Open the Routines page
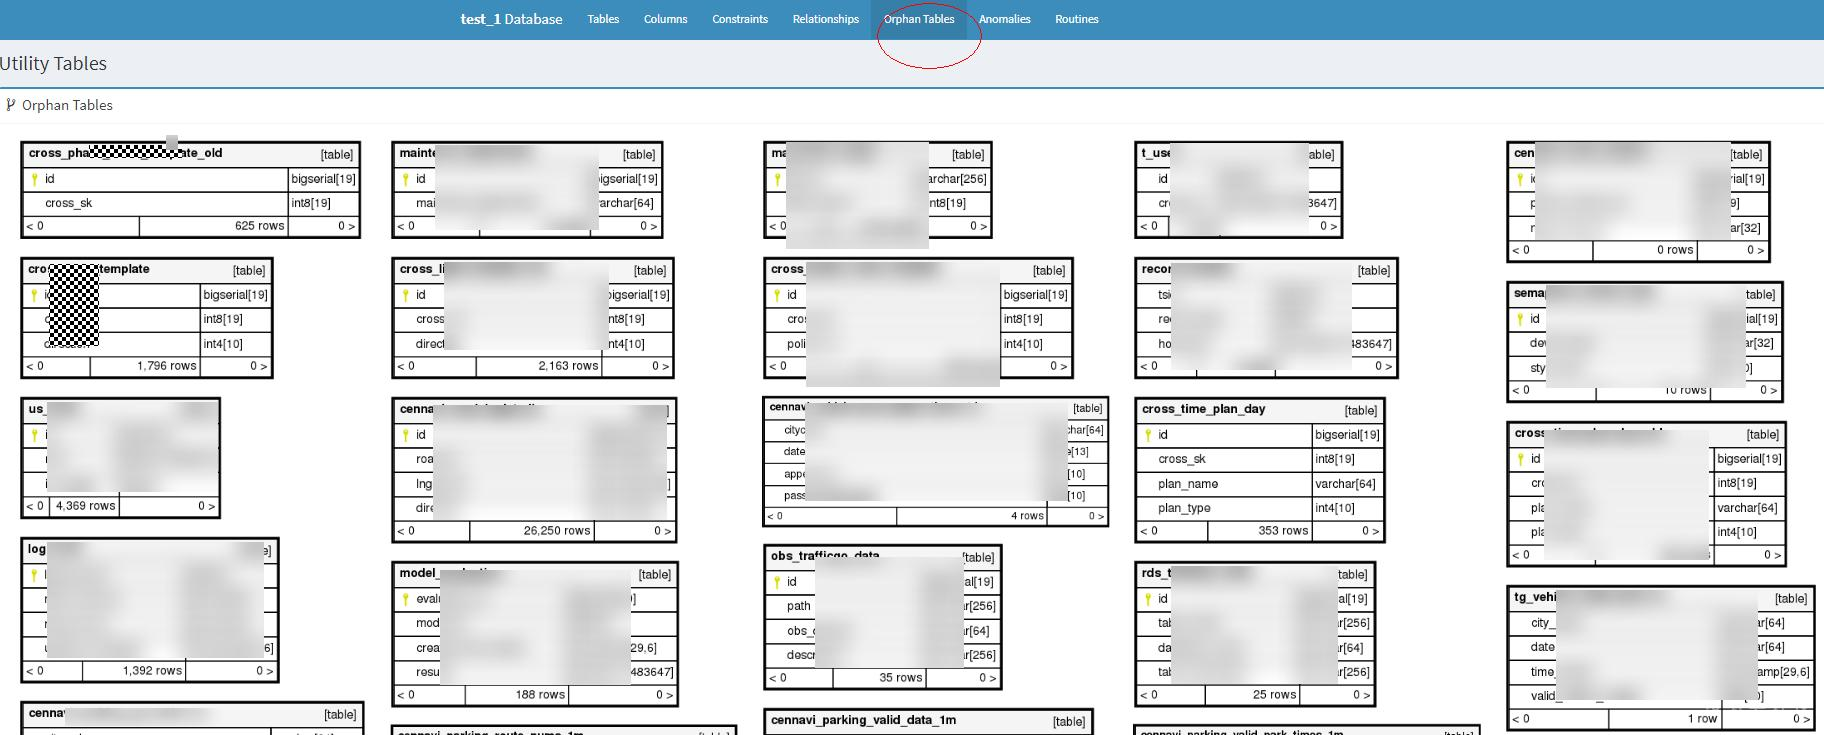 pos(1077,19)
